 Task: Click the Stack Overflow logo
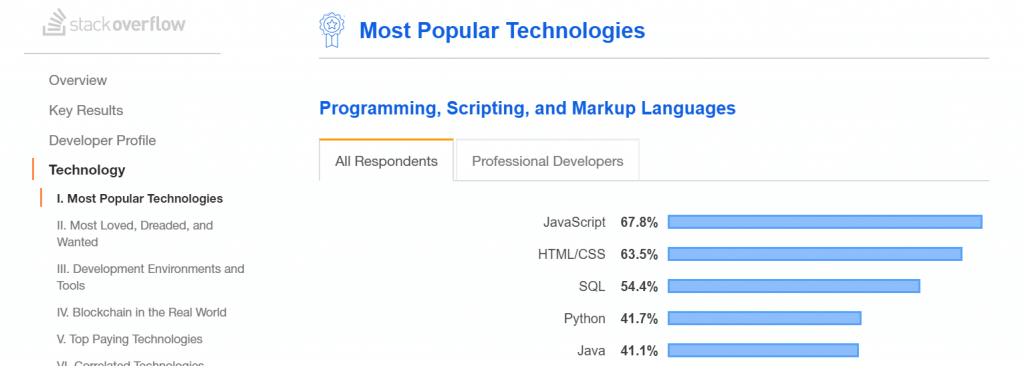pyautogui.click(x=114, y=23)
